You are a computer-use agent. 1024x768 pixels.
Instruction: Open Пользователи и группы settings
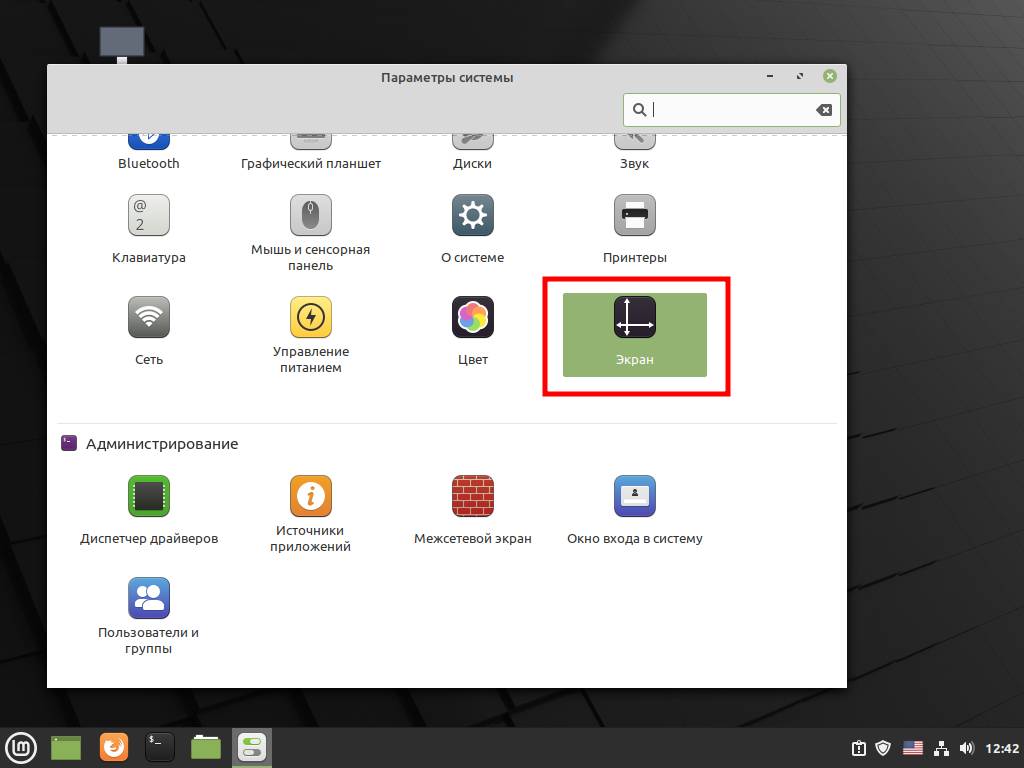[x=149, y=598]
